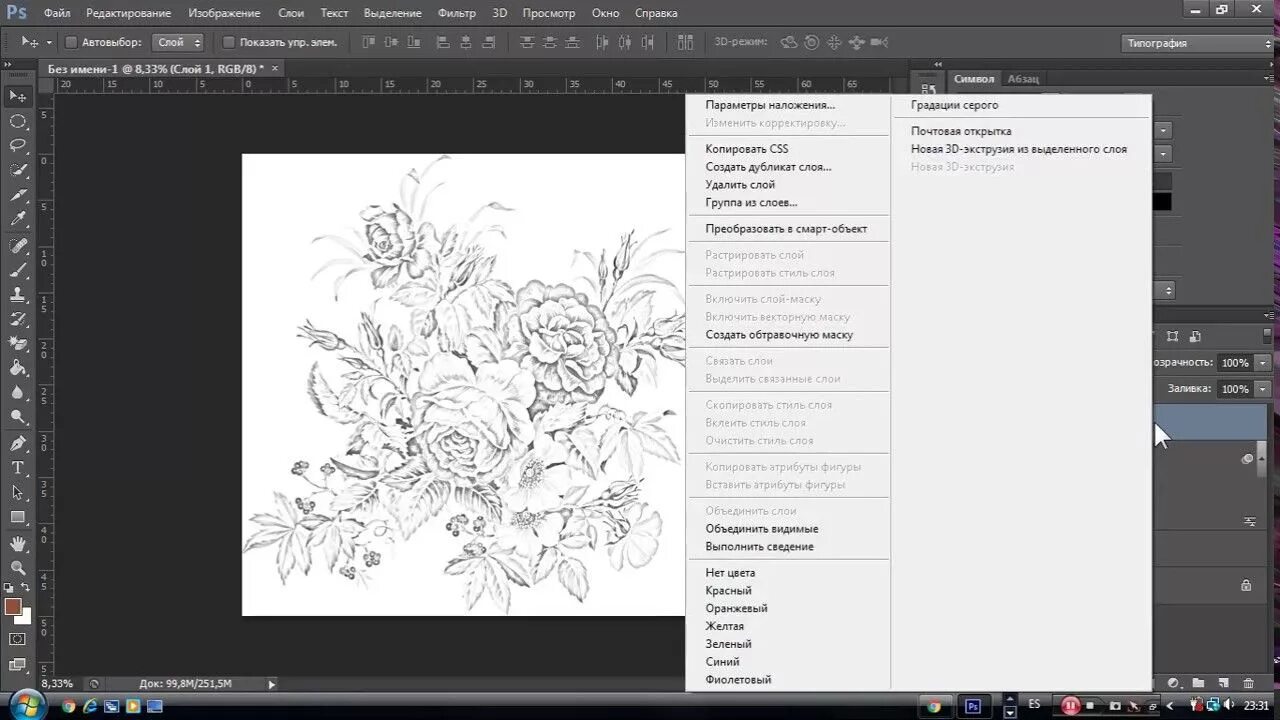
Task: Select the Clone Stamp tool
Action: [18, 295]
